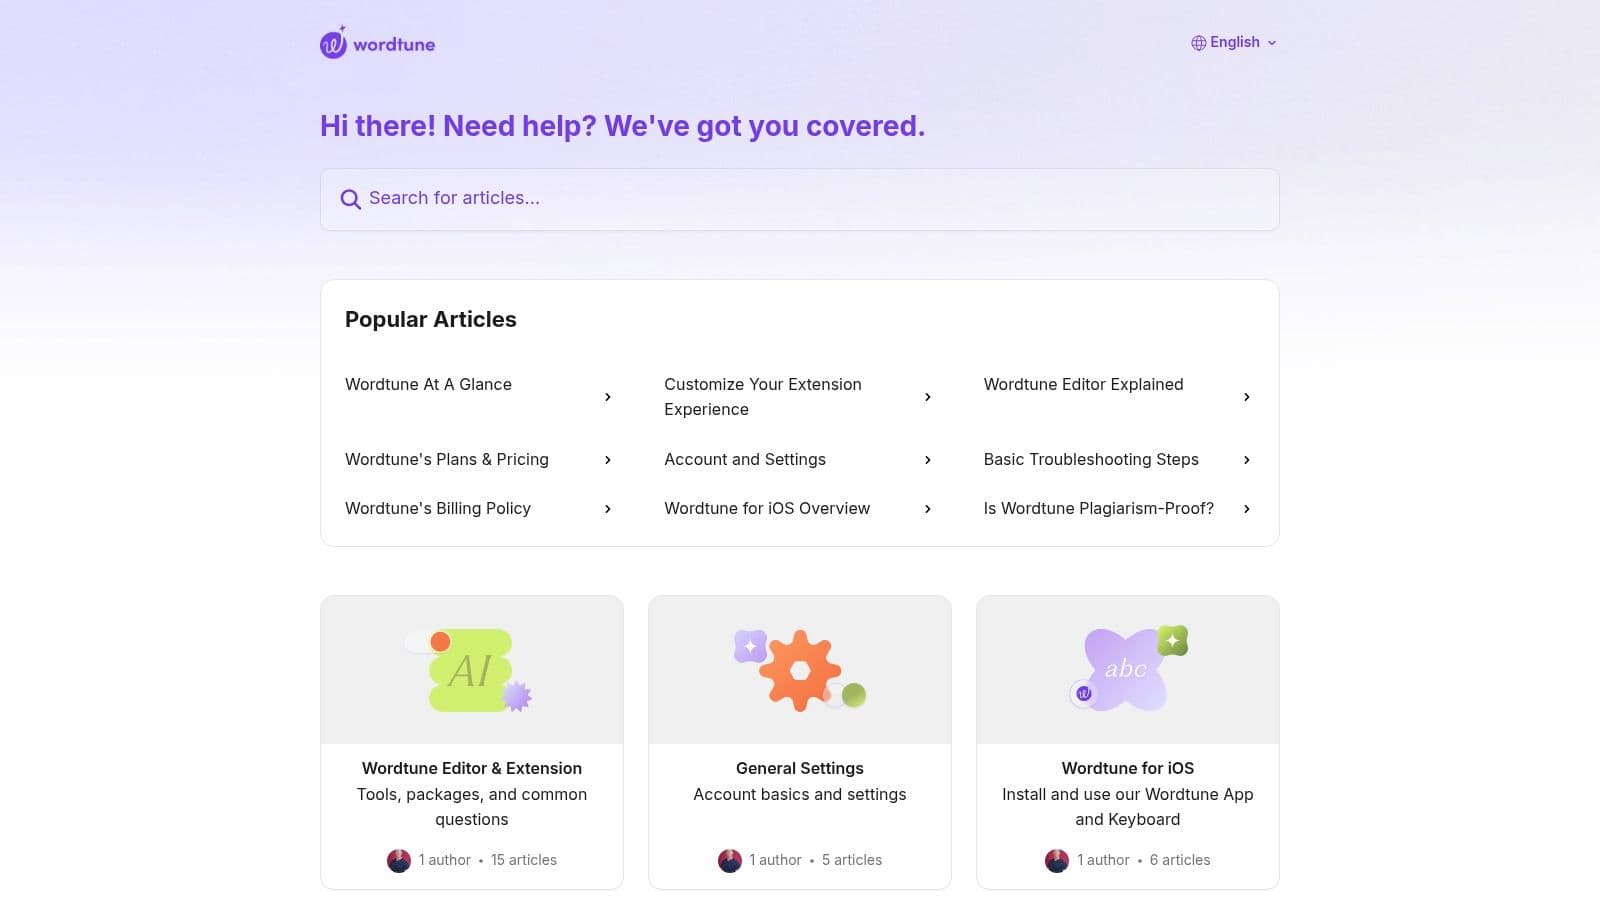Click chevron beside Wordtune for iOS Overview
1600x900 pixels.
pyautogui.click(x=928, y=509)
